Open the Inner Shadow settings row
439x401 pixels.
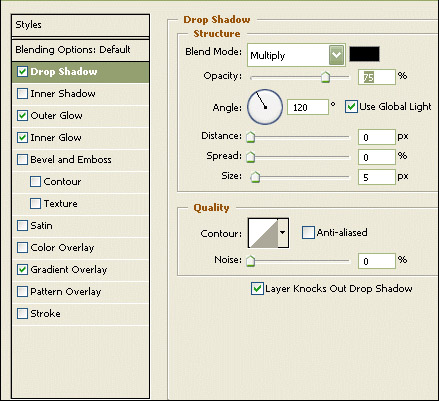pos(80,94)
